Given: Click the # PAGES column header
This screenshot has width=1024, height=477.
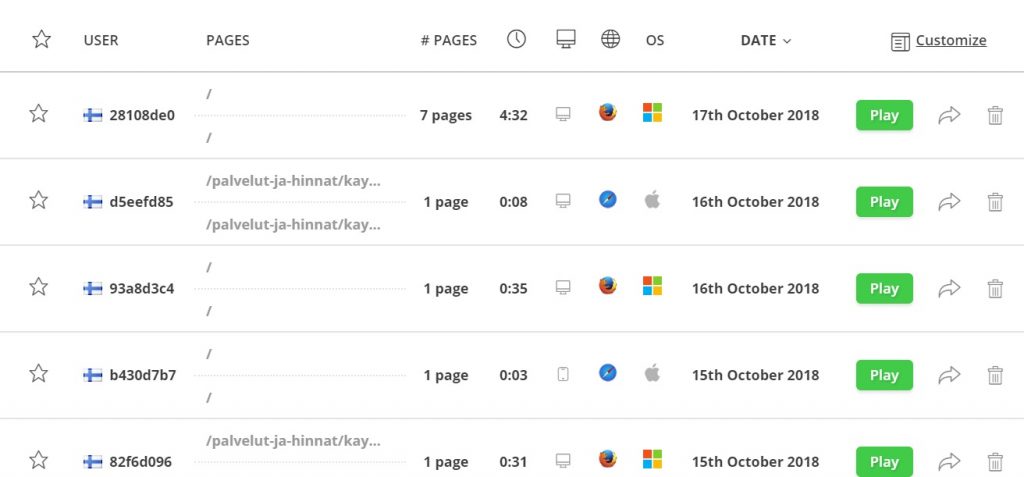Looking at the screenshot, I should (449, 41).
